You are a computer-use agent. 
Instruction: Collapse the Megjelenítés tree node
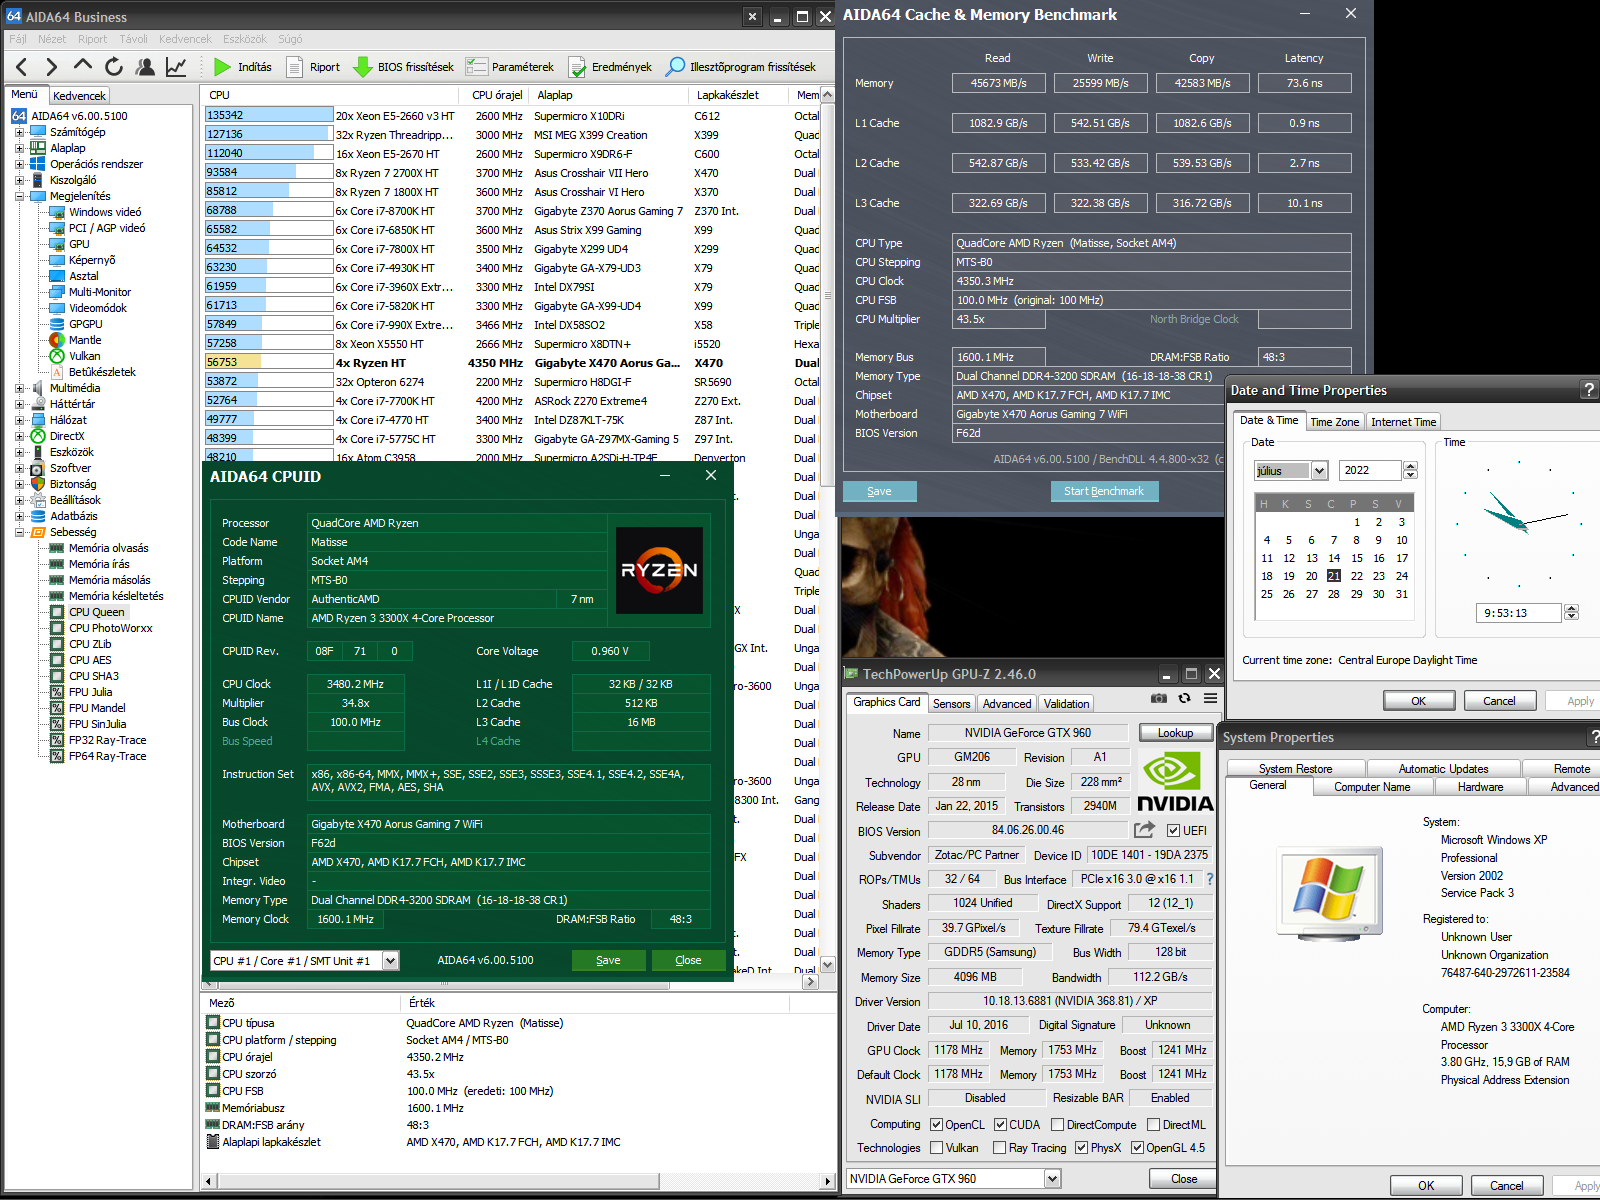tap(19, 196)
